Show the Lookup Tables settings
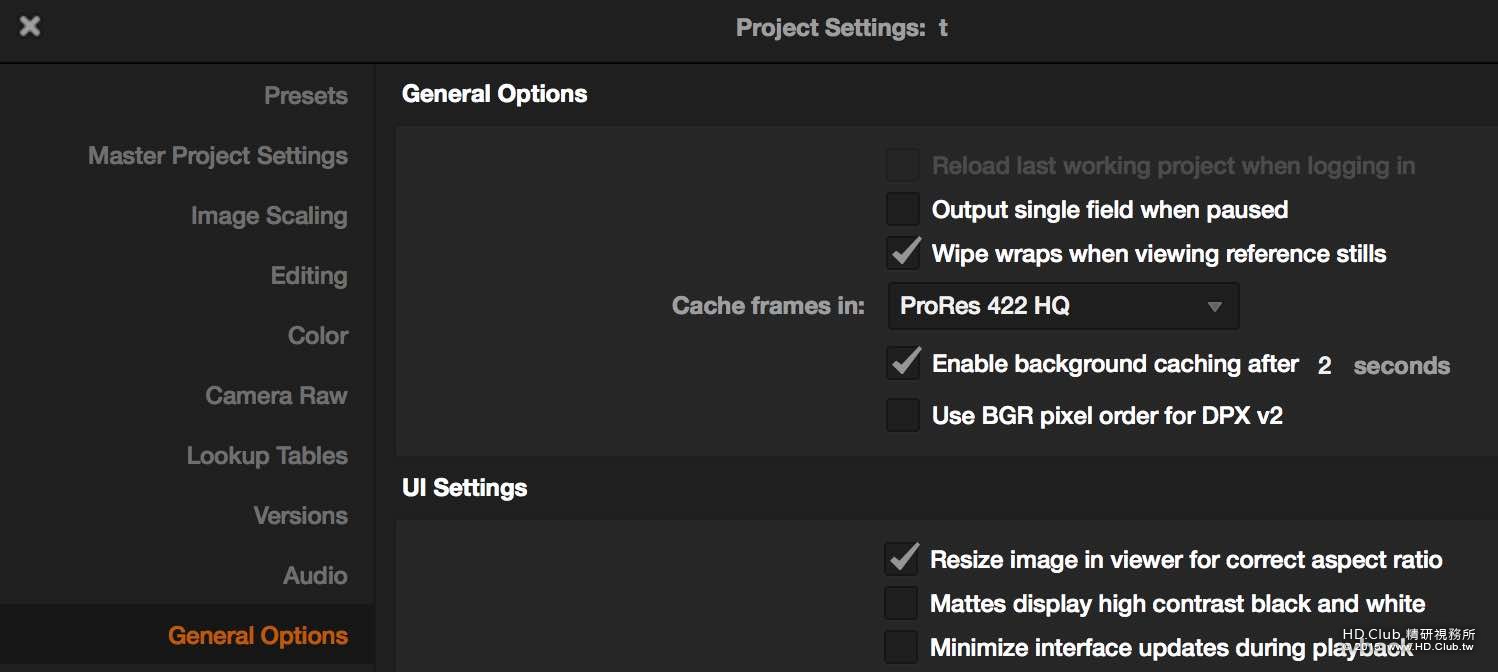Screen dimensions: 1498x672 [267, 456]
